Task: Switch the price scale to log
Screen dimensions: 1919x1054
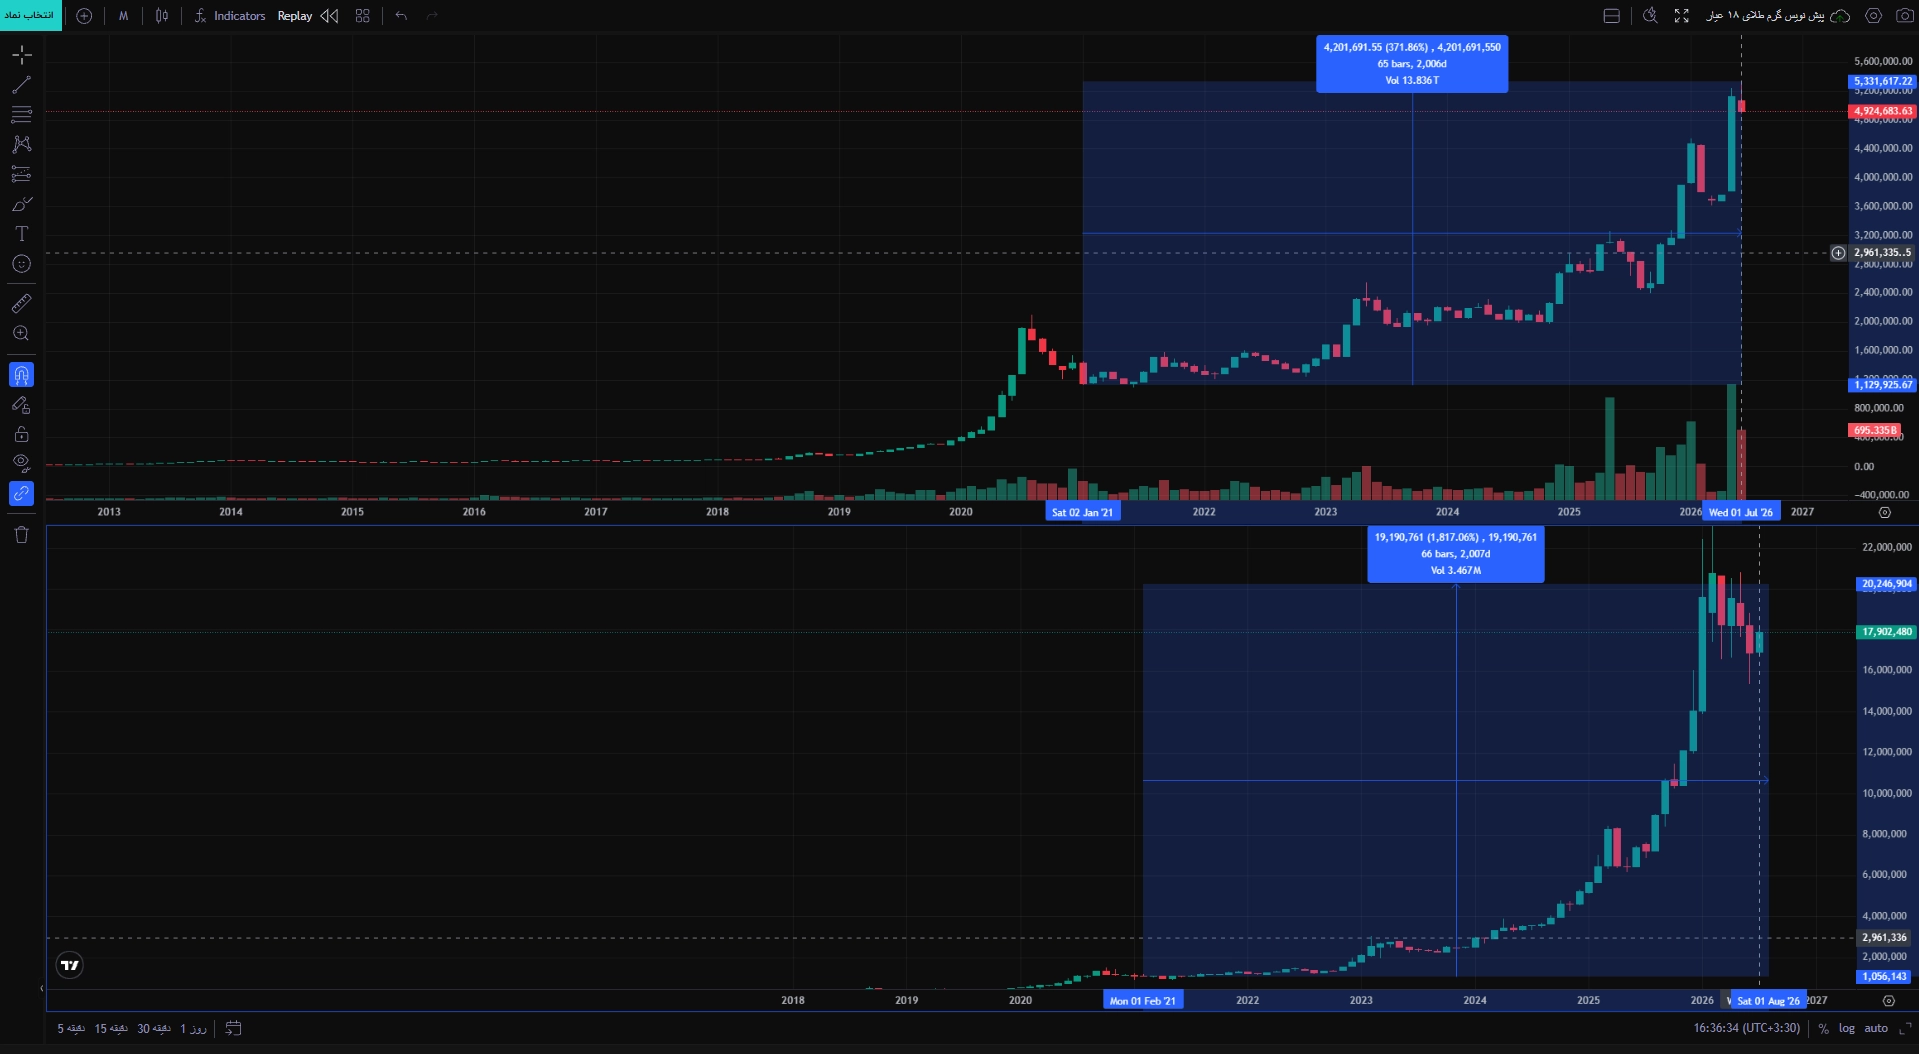Action: pyautogui.click(x=1846, y=1028)
